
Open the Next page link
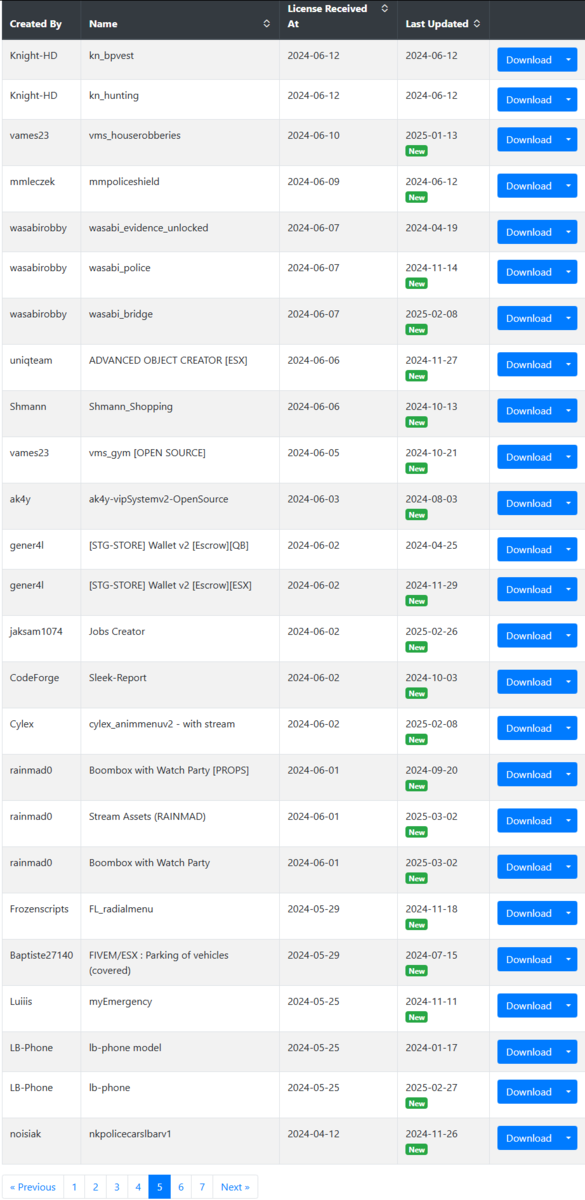pyautogui.click(x=235, y=1187)
